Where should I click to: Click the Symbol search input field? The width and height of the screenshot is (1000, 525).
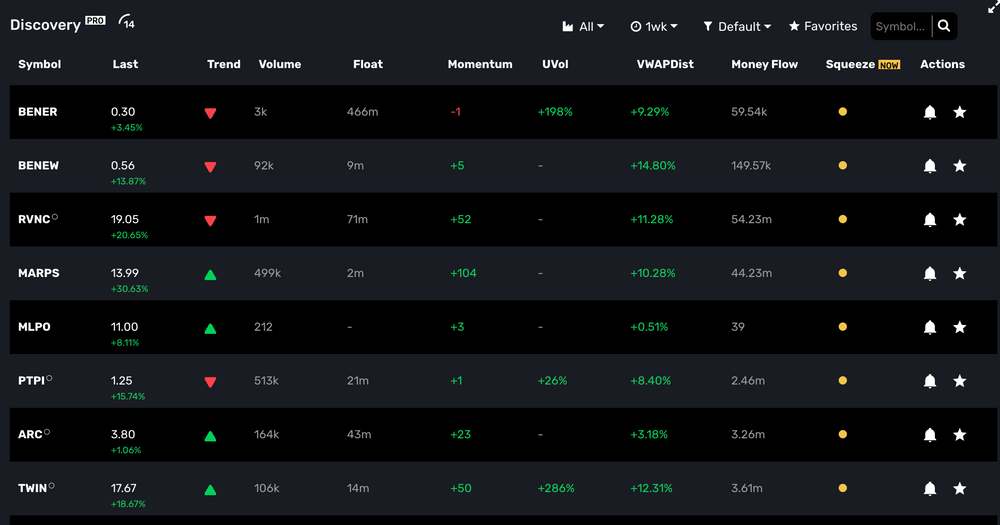[x=900, y=27]
